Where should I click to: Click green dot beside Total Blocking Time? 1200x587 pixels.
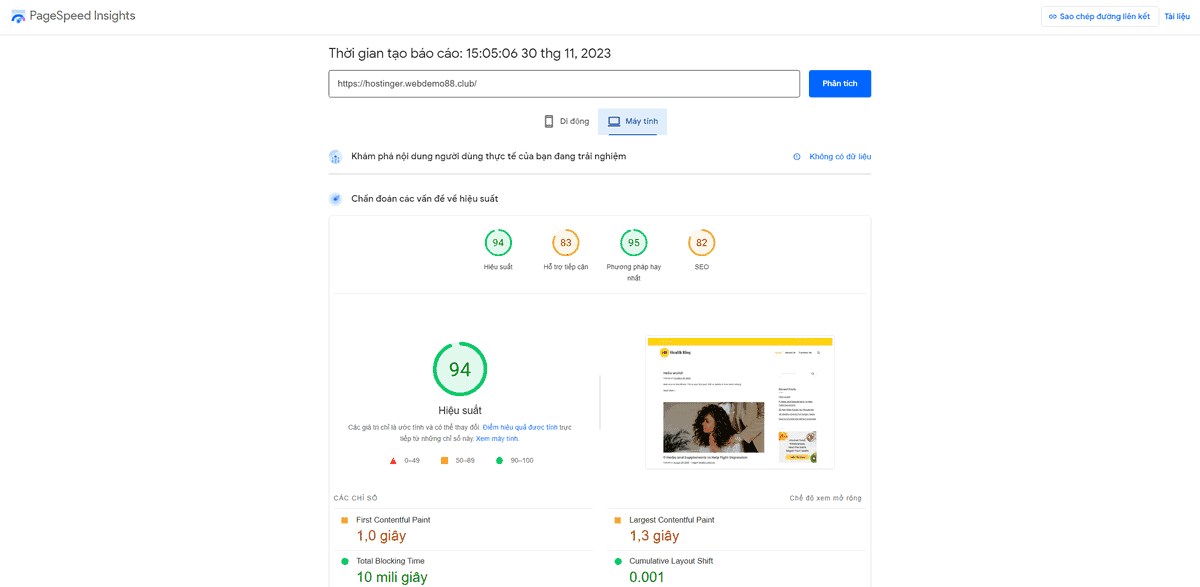(345, 561)
